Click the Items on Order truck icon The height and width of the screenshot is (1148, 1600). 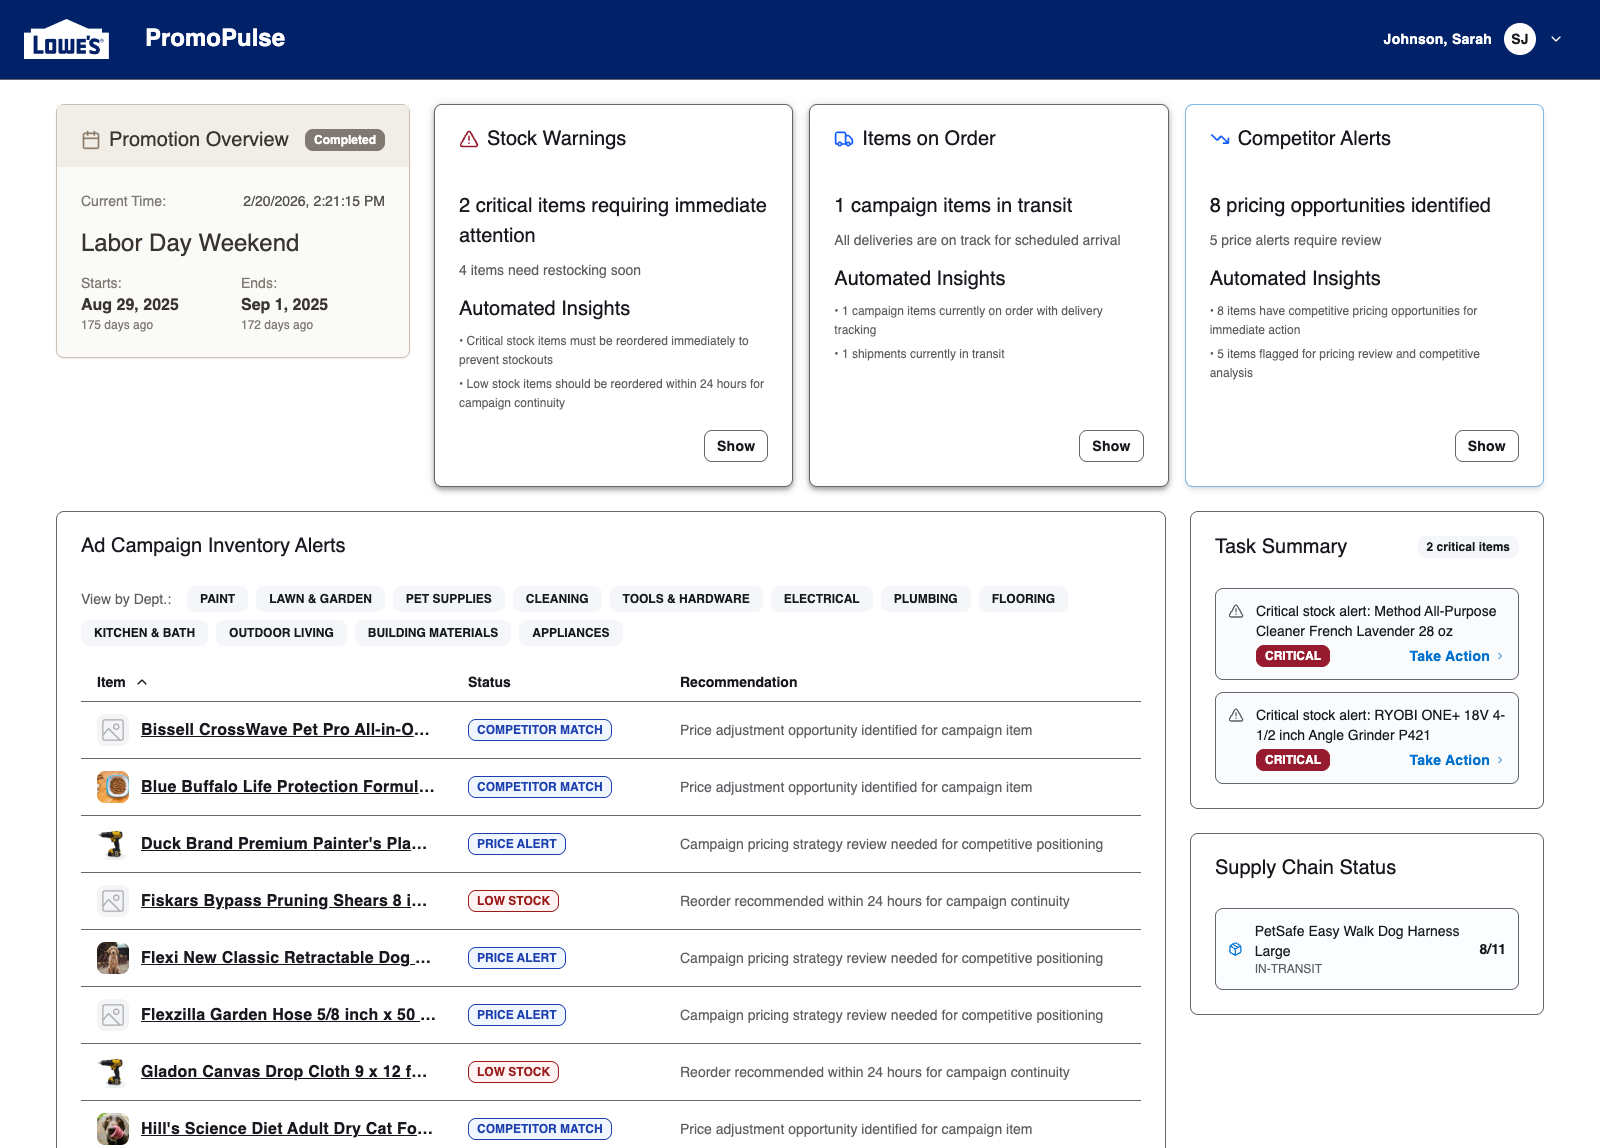click(x=841, y=138)
